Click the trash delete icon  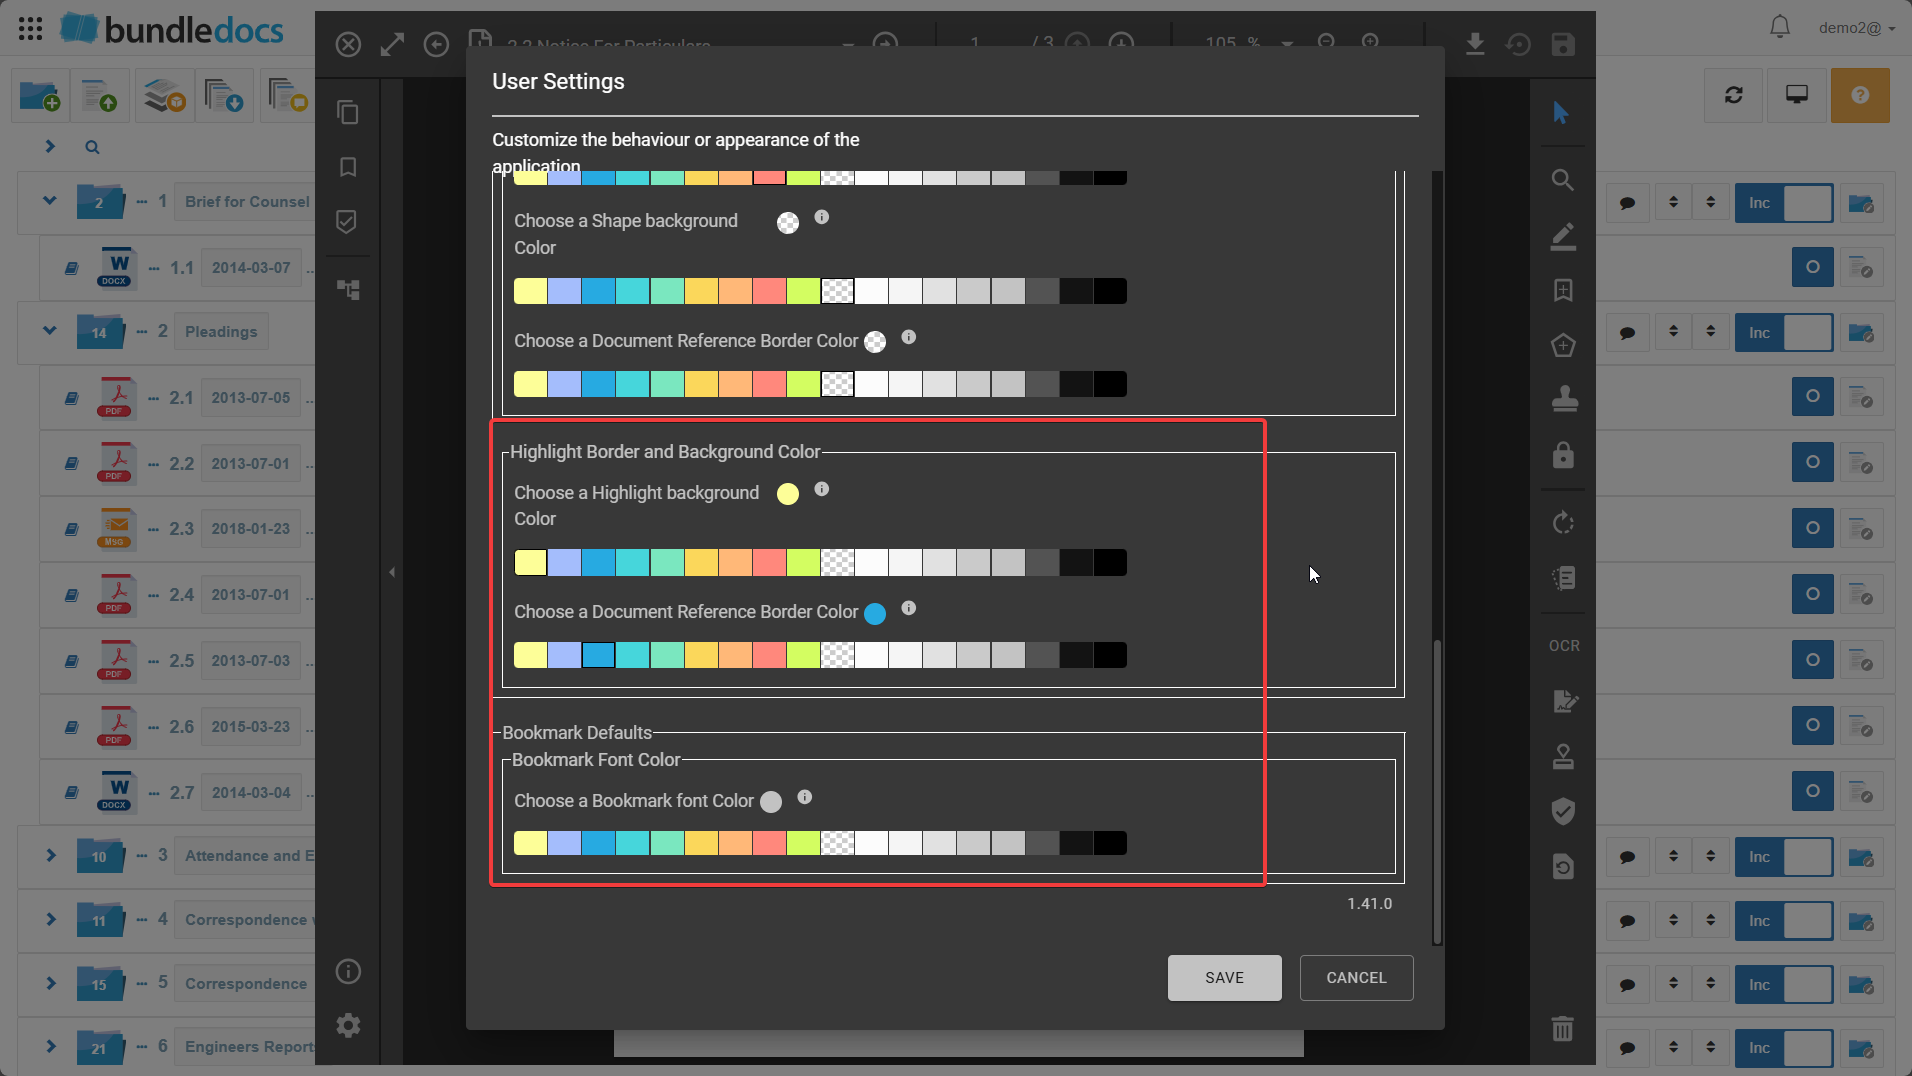pyautogui.click(x=1562, y=1028)
